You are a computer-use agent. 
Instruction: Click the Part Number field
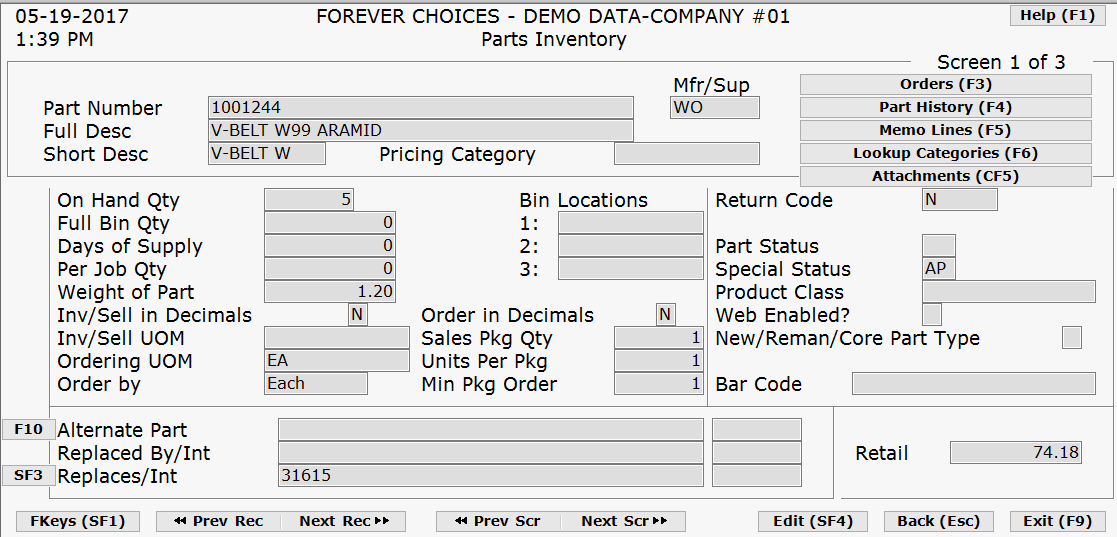click(x=420, y=108)
